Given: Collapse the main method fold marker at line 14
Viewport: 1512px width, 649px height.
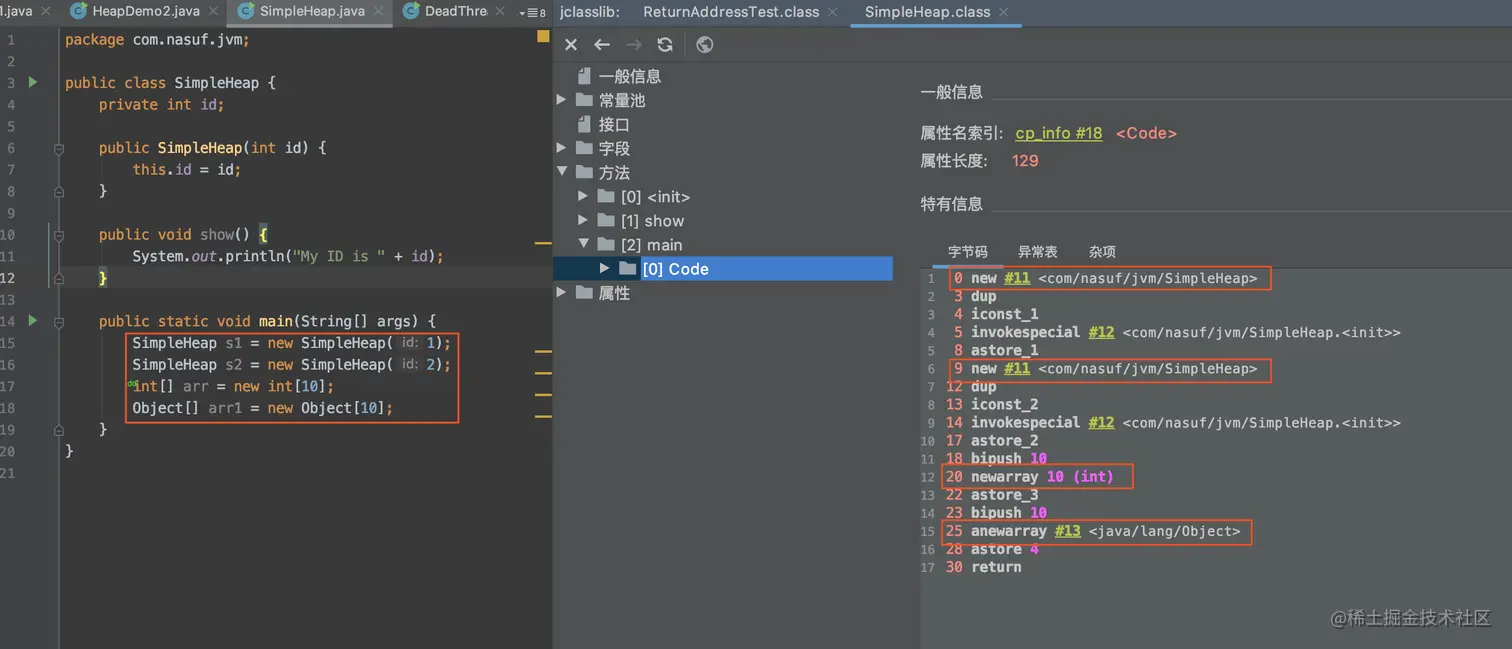Looking at the screenshot, I should point(59,321).
